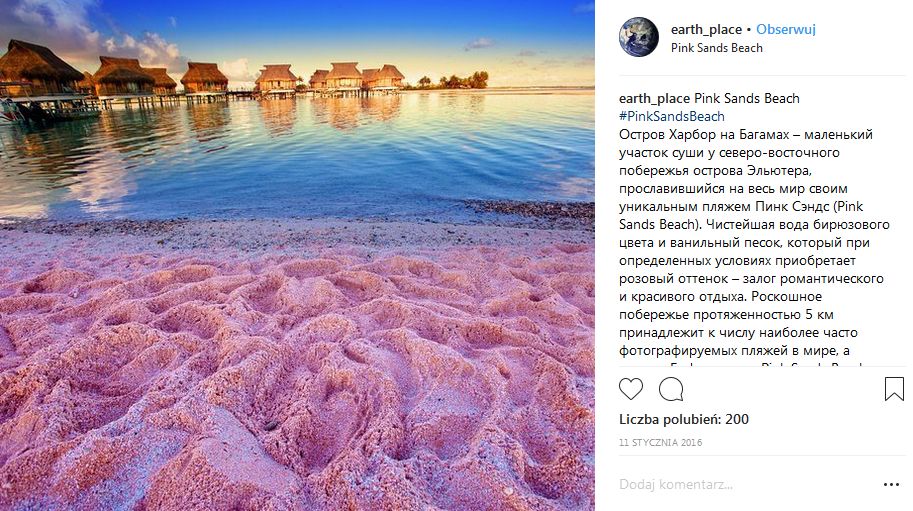
Task: Open the 11 STYCZNIA 2016 timestamp link
Action: (660, 442)
